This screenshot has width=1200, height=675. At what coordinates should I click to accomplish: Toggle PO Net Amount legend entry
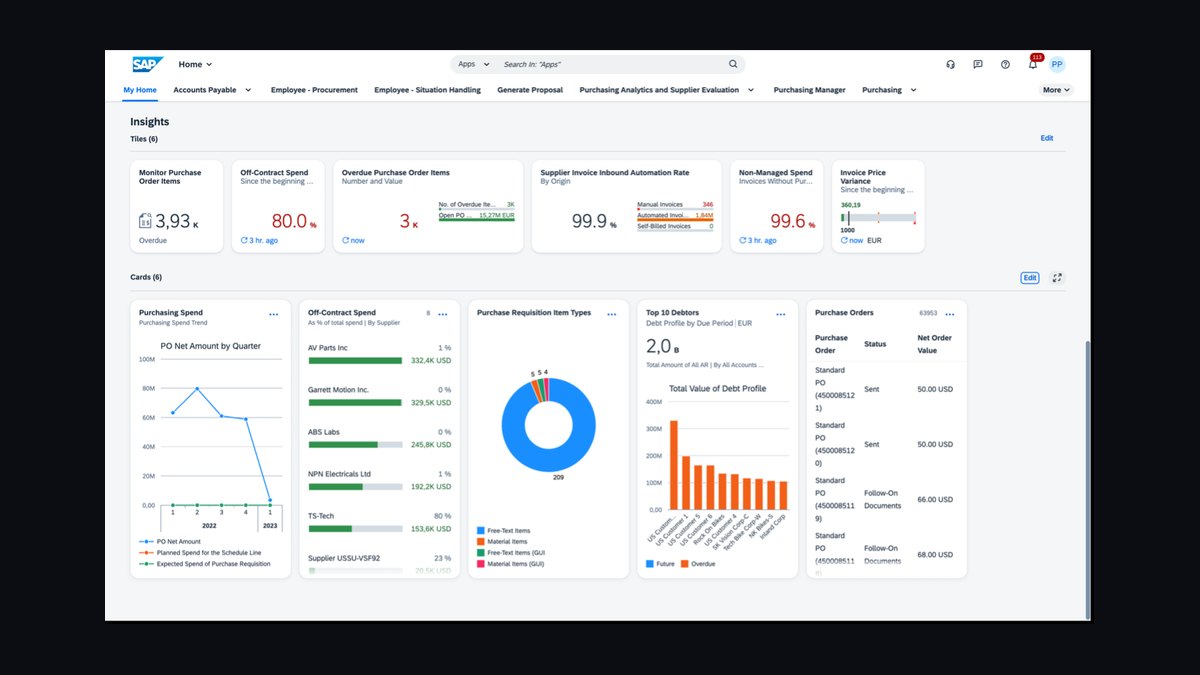pos(172,541)
